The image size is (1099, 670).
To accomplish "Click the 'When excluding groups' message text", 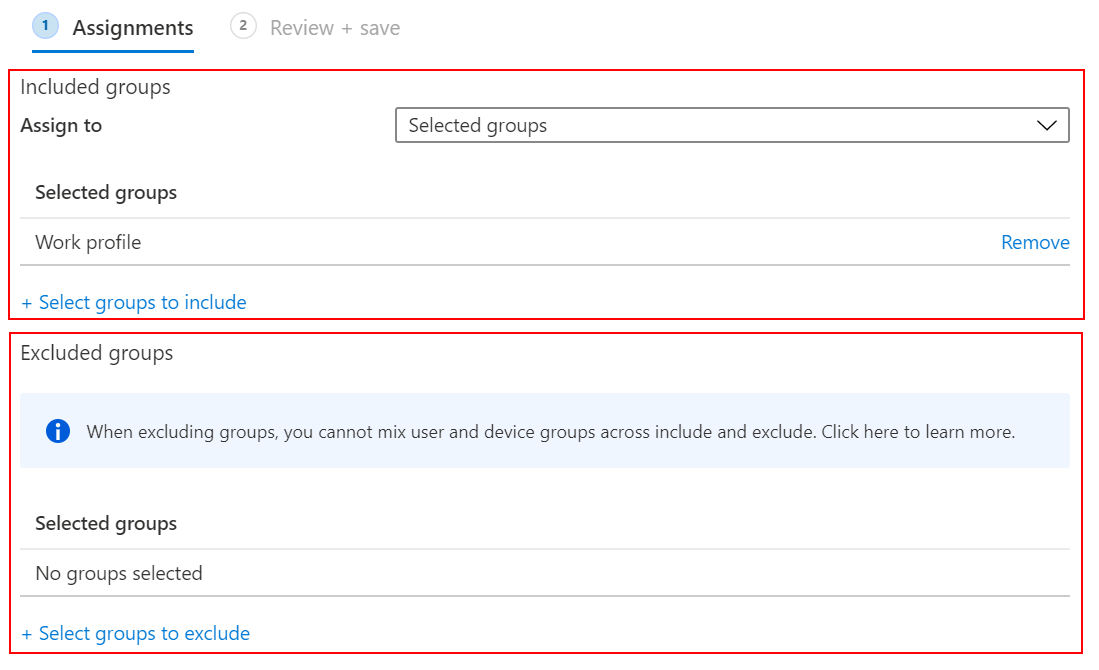I will point(400,432).
